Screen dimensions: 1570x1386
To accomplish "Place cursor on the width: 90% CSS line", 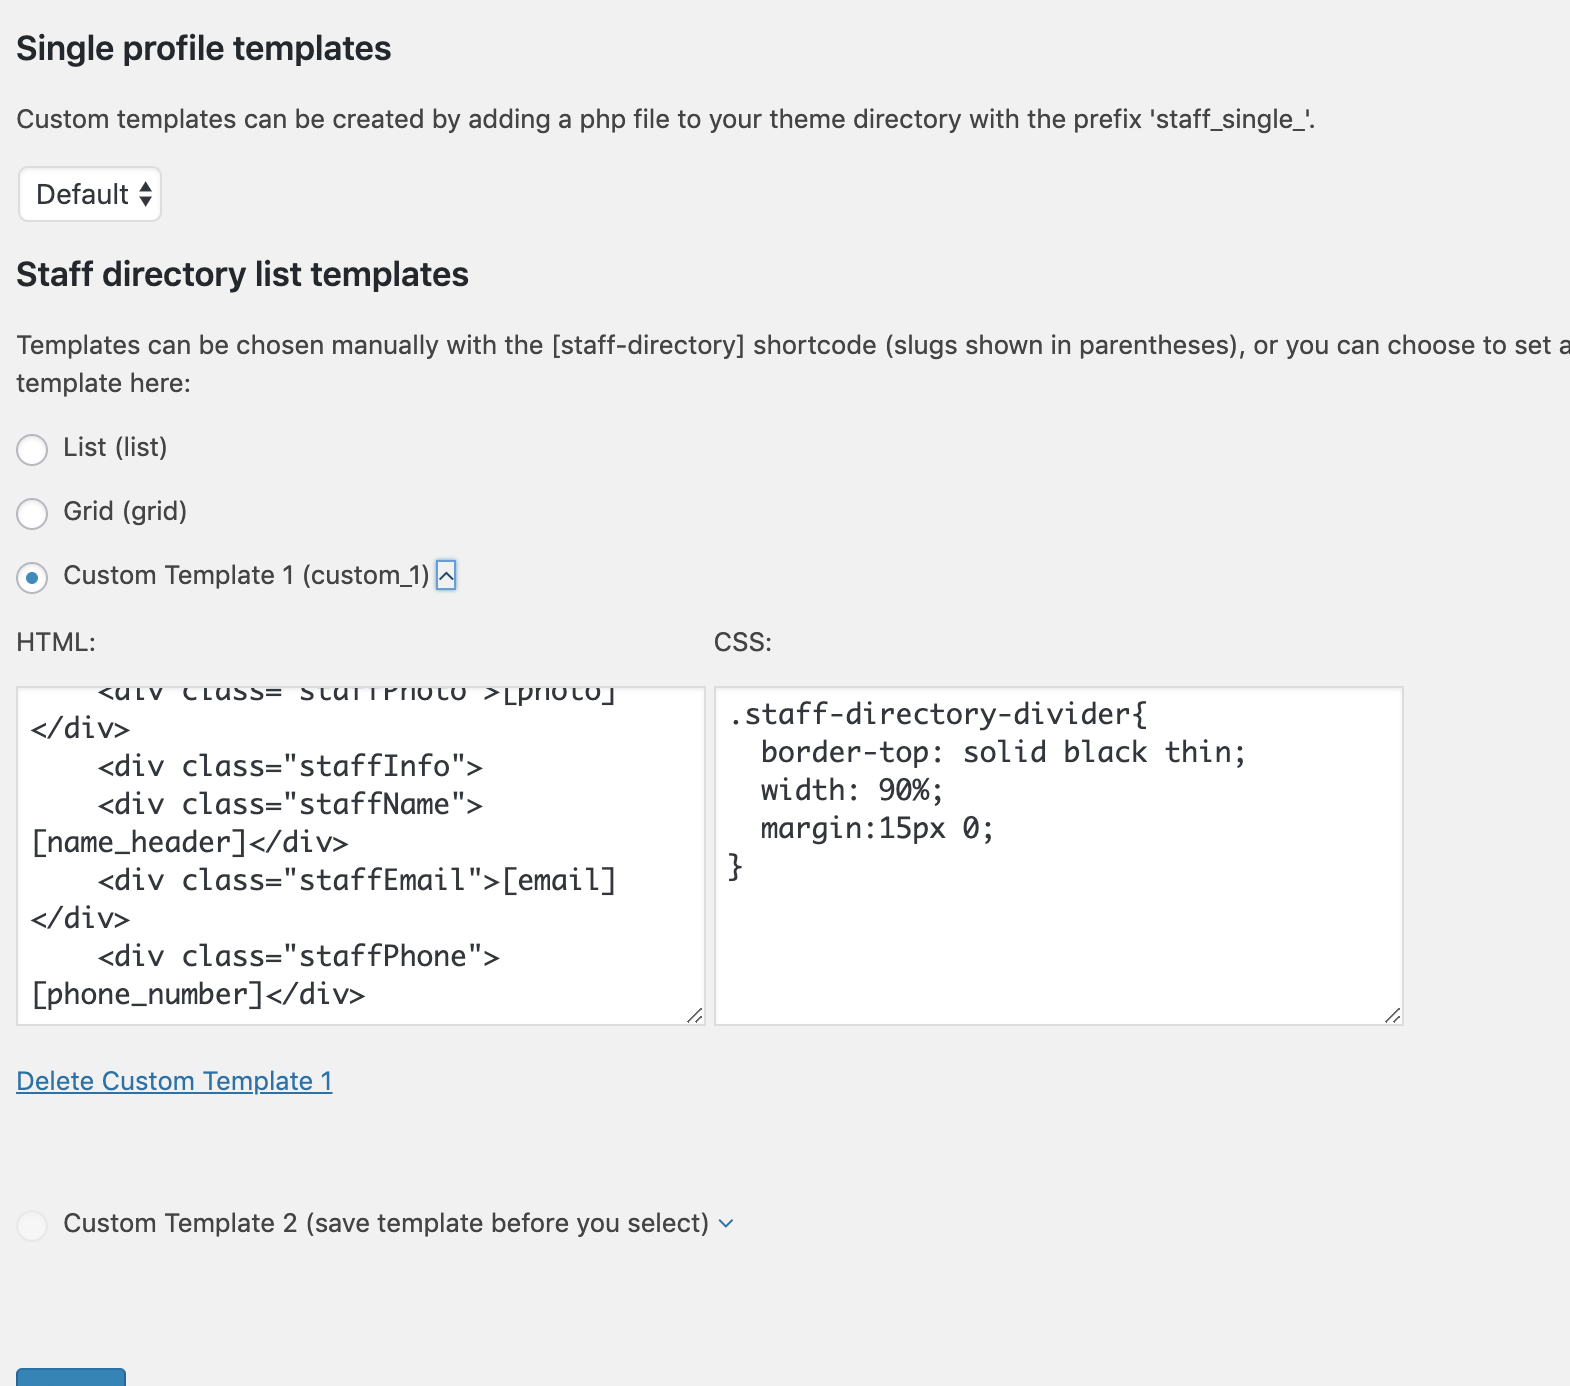I will click(852, 790).
